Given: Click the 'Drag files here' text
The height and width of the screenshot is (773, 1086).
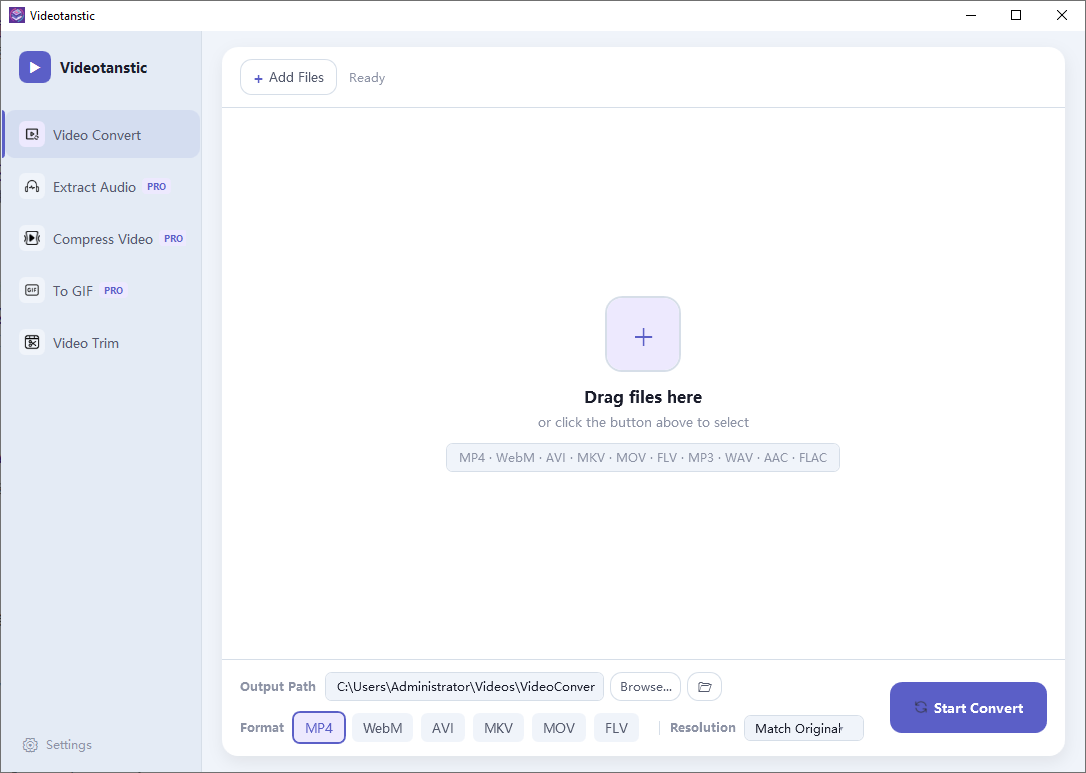Looking at the screenshot, I should point(643,397).
